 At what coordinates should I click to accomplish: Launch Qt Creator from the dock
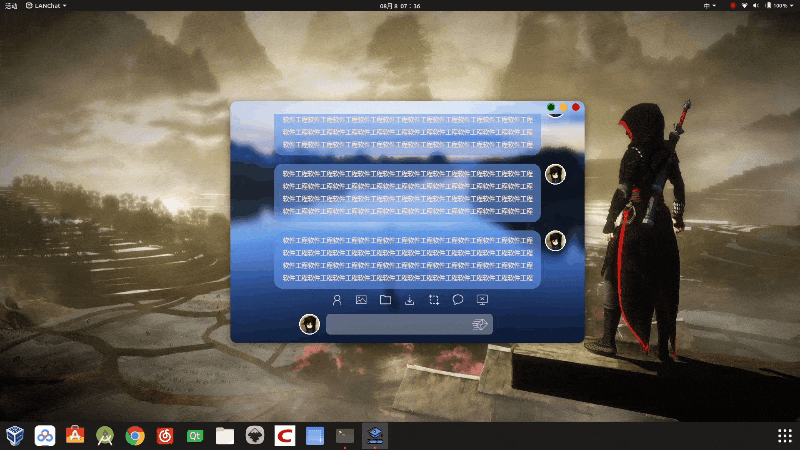(195, 436)
